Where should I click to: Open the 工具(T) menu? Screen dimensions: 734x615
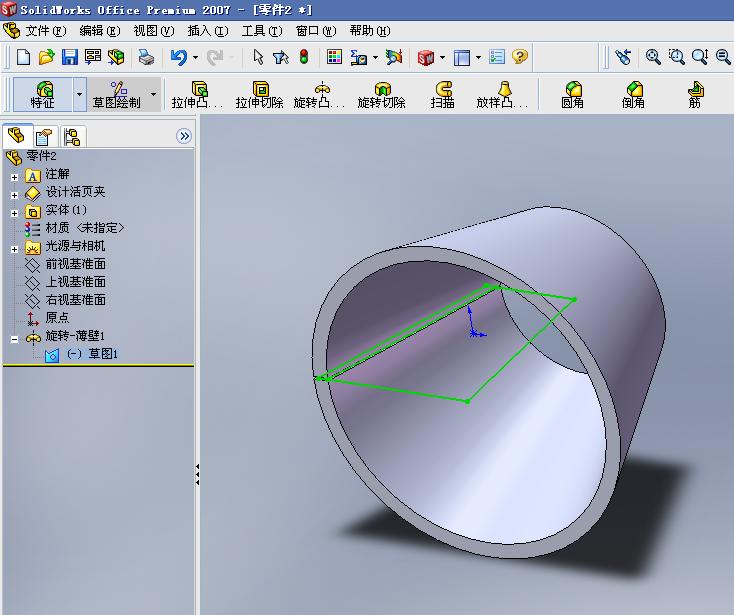click(x=262, y=31)
